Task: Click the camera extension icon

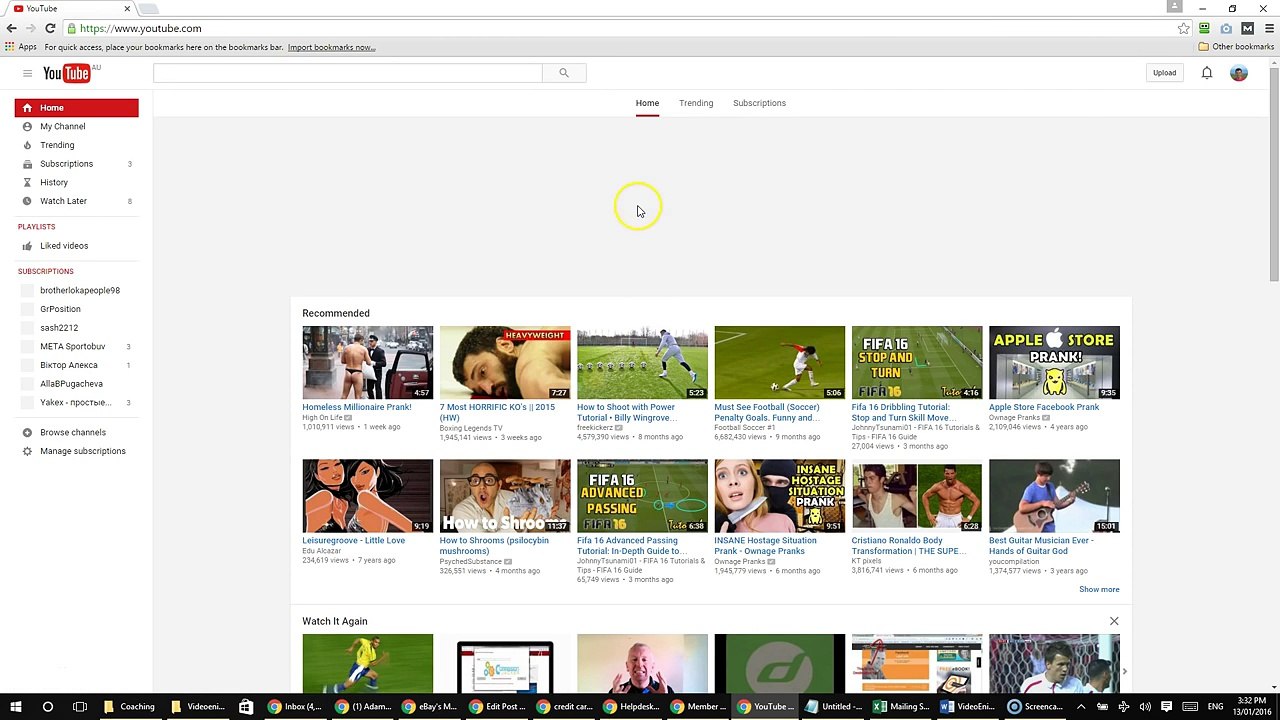Action: (x=1226, y=28)
